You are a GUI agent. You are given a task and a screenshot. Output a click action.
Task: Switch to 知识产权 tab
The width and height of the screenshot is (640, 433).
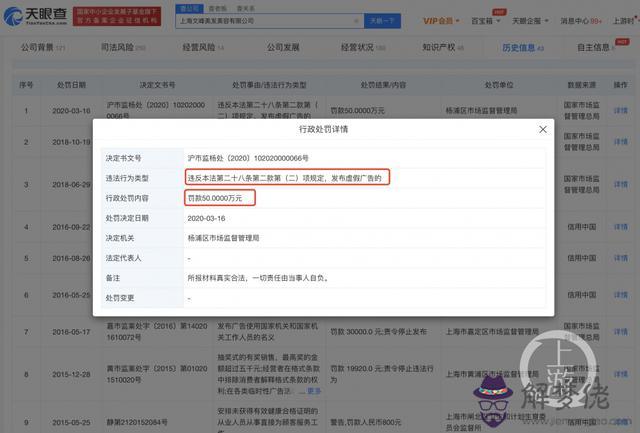coord(442,48)
